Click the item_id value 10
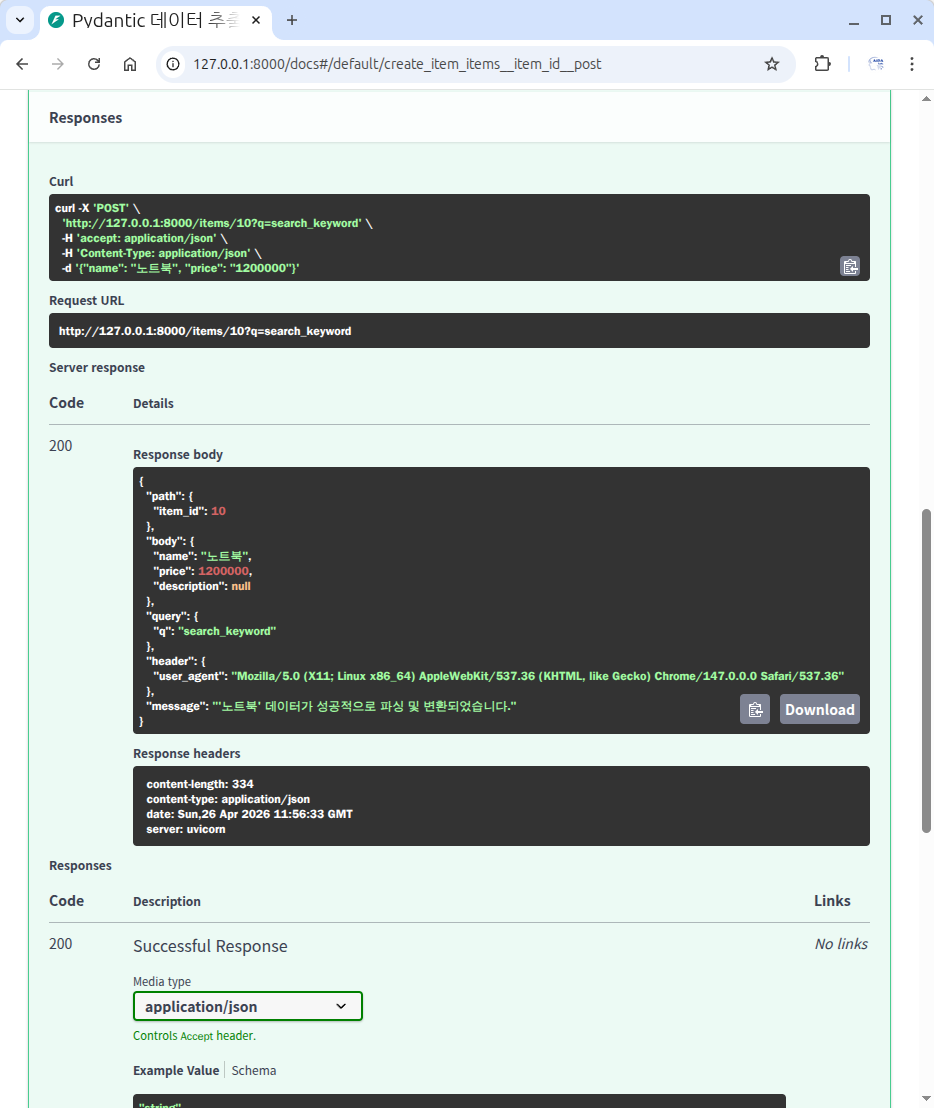 (x=218, y=511)
